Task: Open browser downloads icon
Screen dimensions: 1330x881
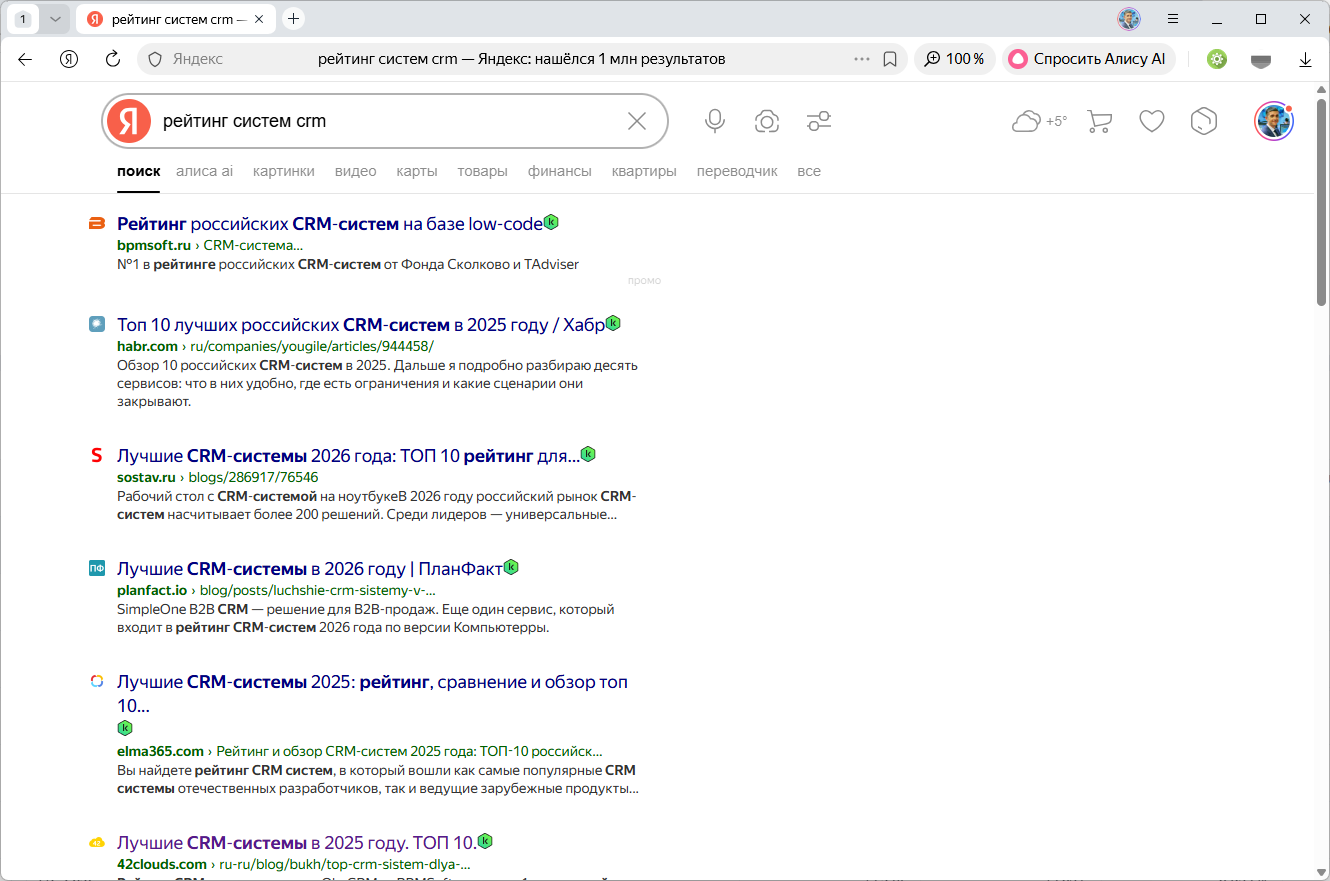Action: (1305, 59)
